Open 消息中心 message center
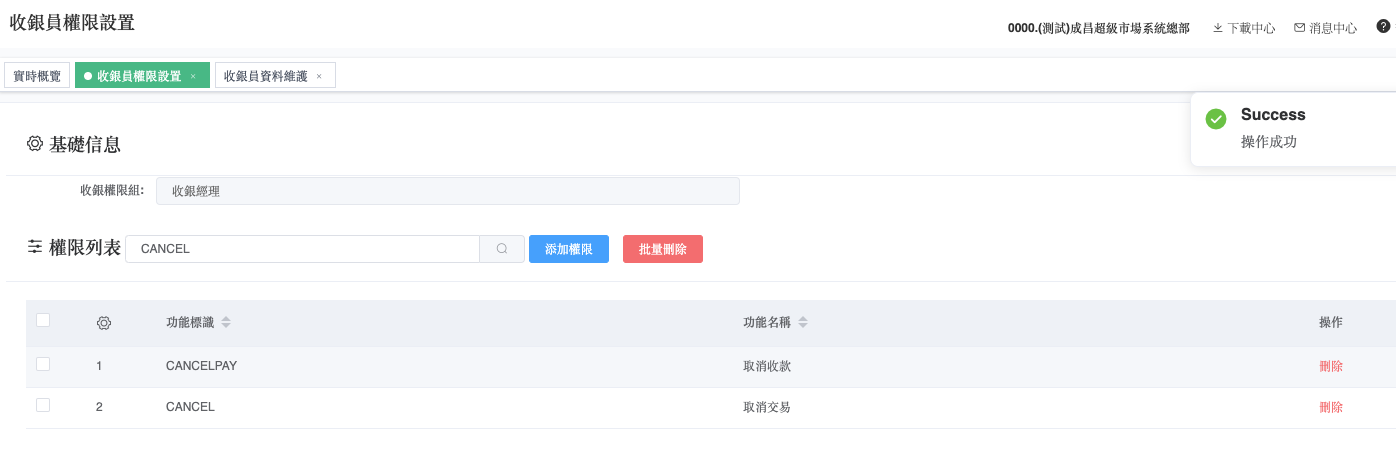The height and width of the screenshot is (470, 1396). coord(1325,28)
